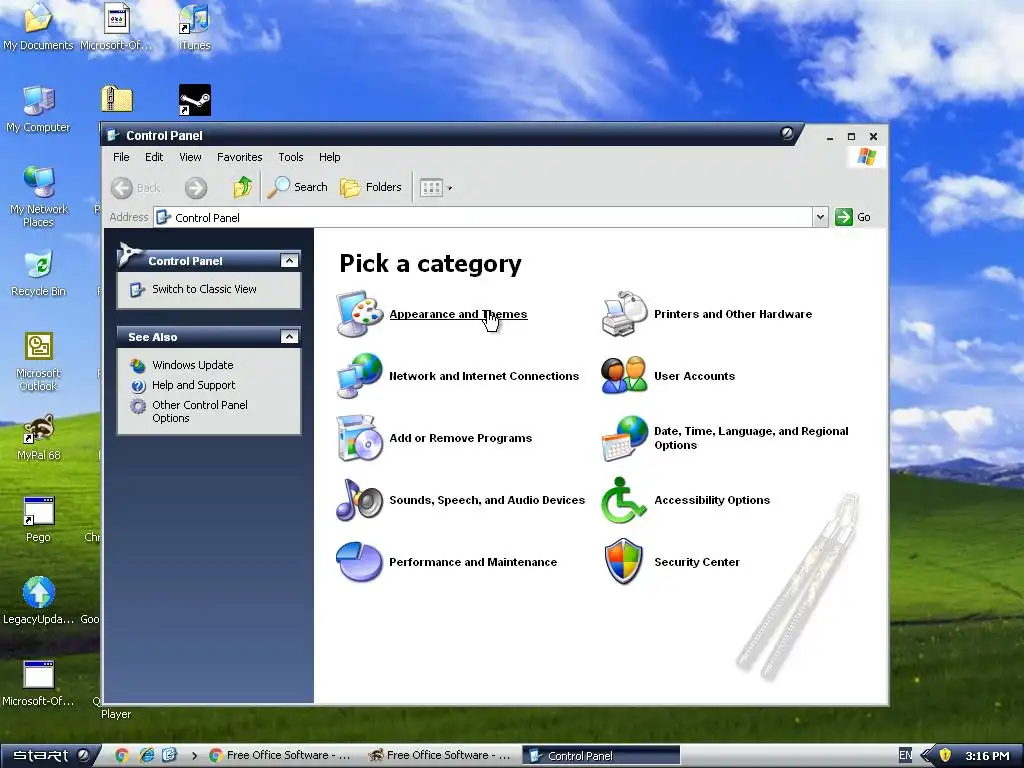The width and height of the screenshot is (1024, 768).
Task: Click Add or Remove Programs link
Action: [x=460, y=438]
